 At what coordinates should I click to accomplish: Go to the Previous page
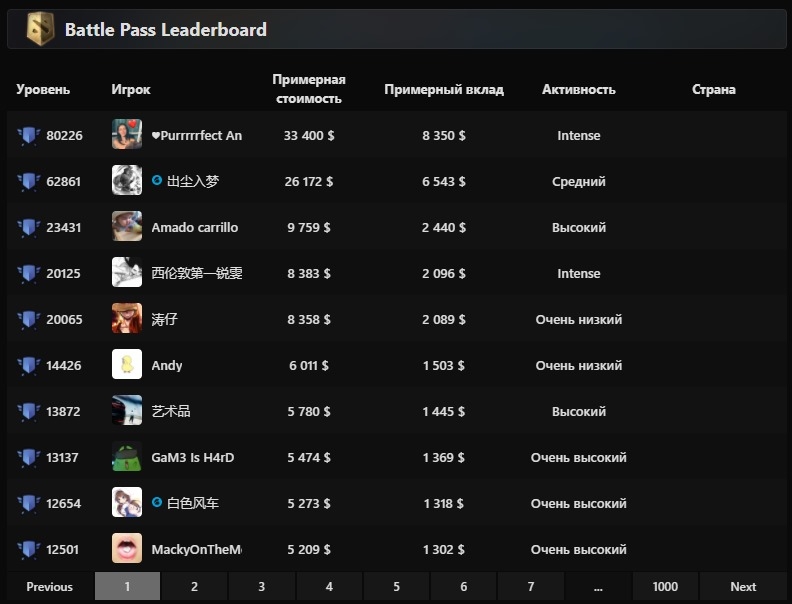(x=50, y=586)
